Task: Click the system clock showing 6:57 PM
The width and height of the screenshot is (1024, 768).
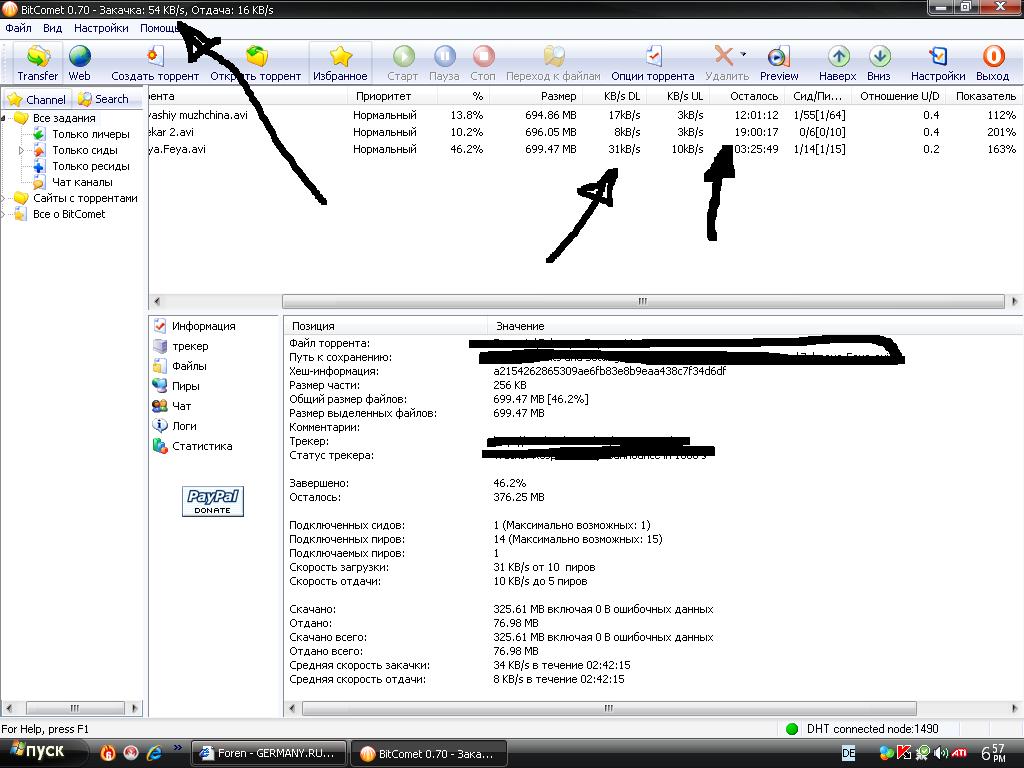Action: [993, 753]
